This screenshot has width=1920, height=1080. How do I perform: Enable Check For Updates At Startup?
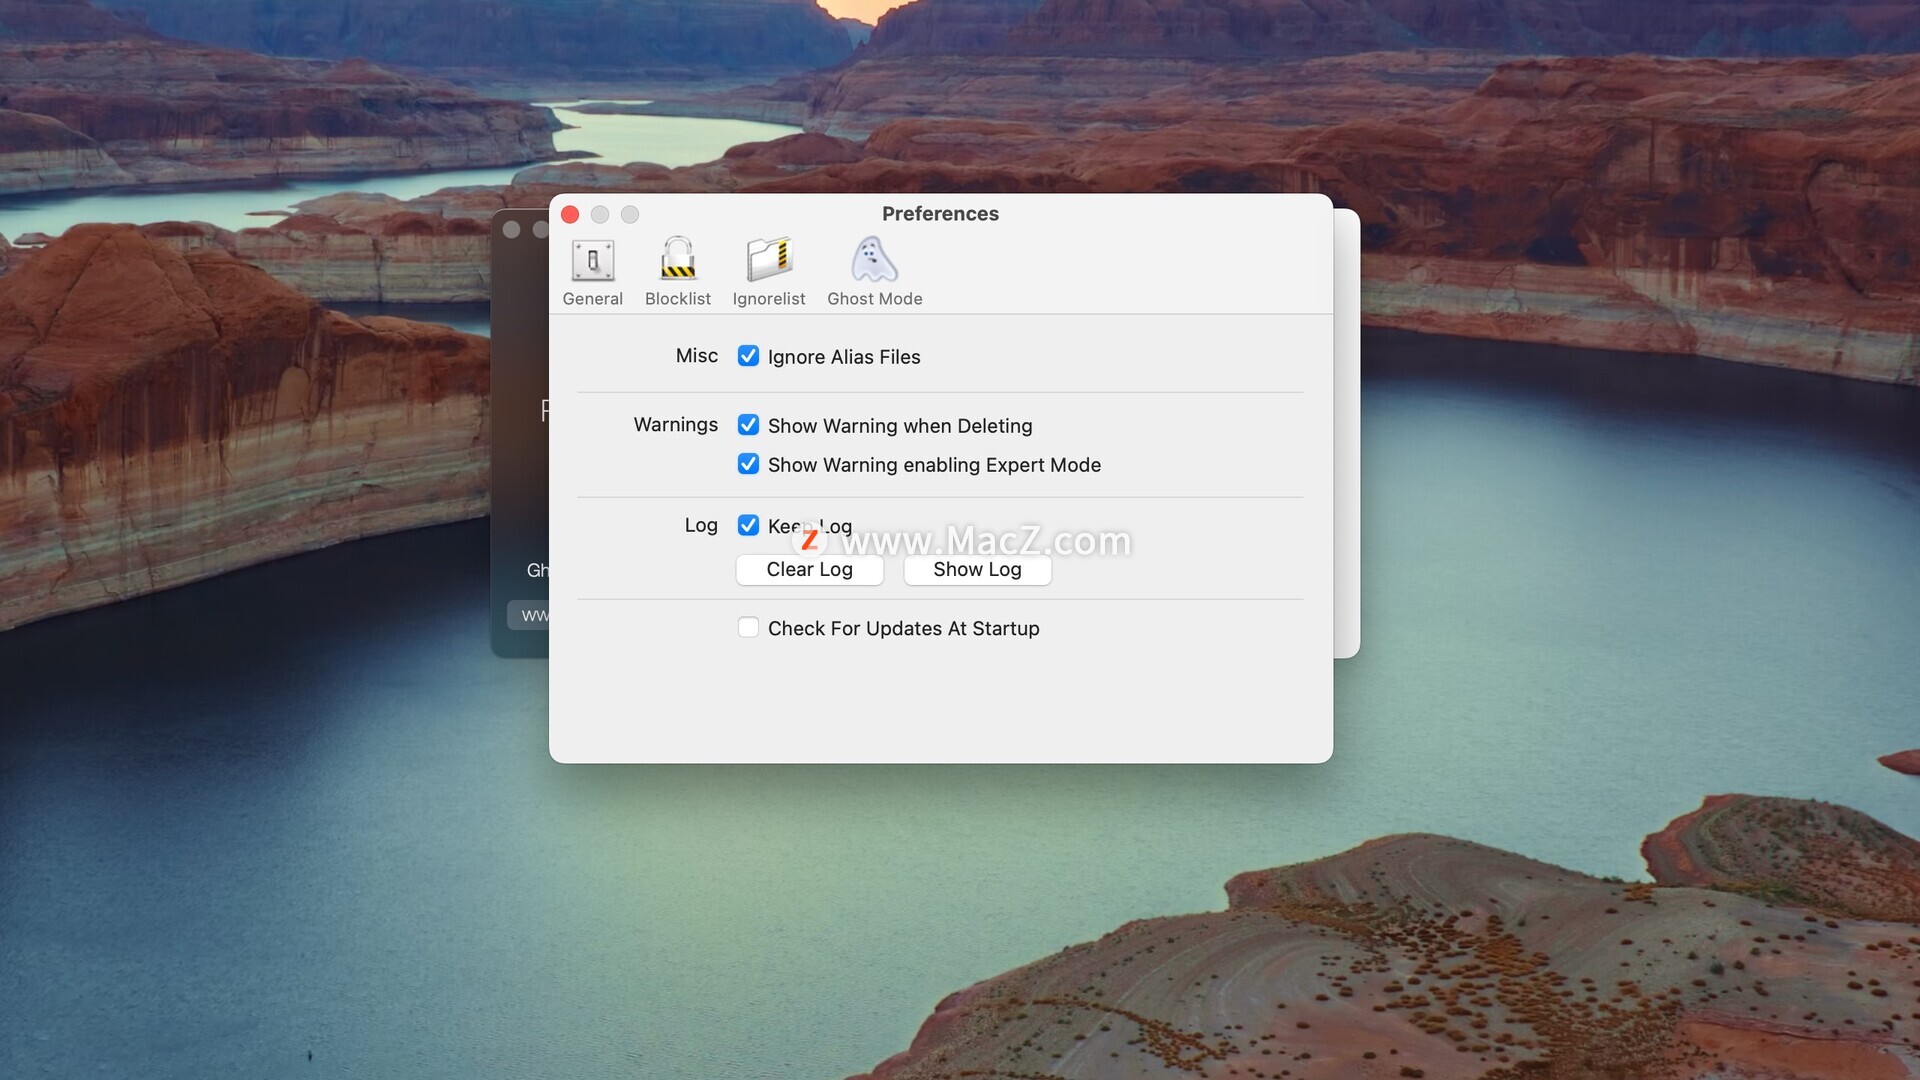tap(748, 627)
